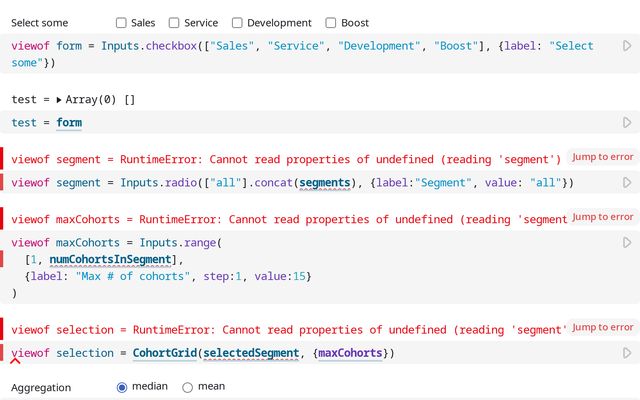The image size is (640, 400).
Task: Click the 'form' reference in test cell
Action: tap(69, 123)
